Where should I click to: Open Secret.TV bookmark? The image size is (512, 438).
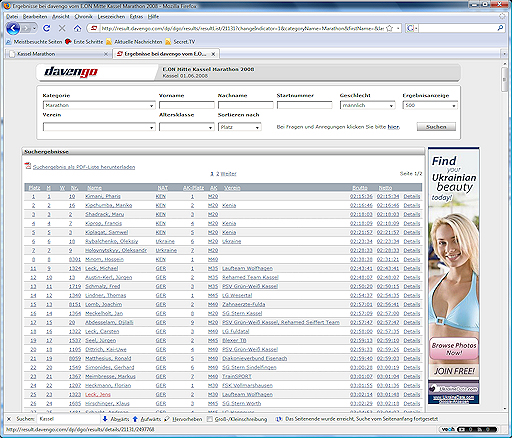180,42
